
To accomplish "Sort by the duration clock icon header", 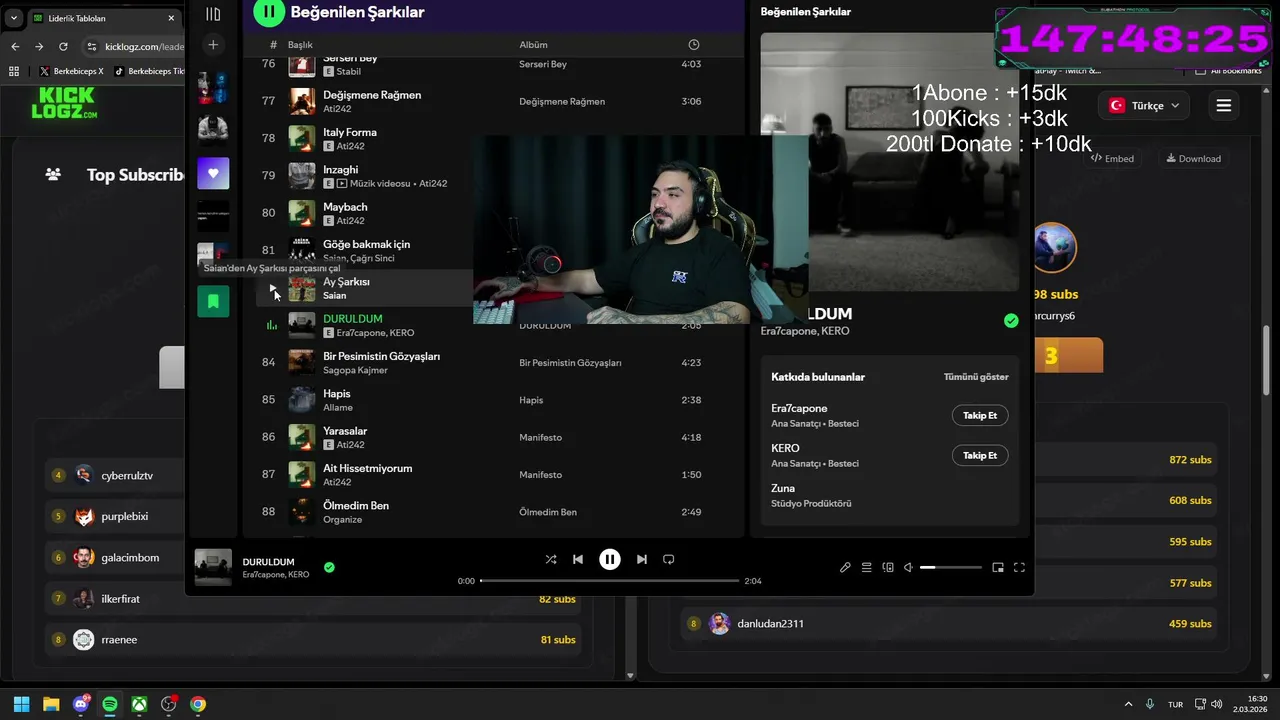I will [694, 45].
